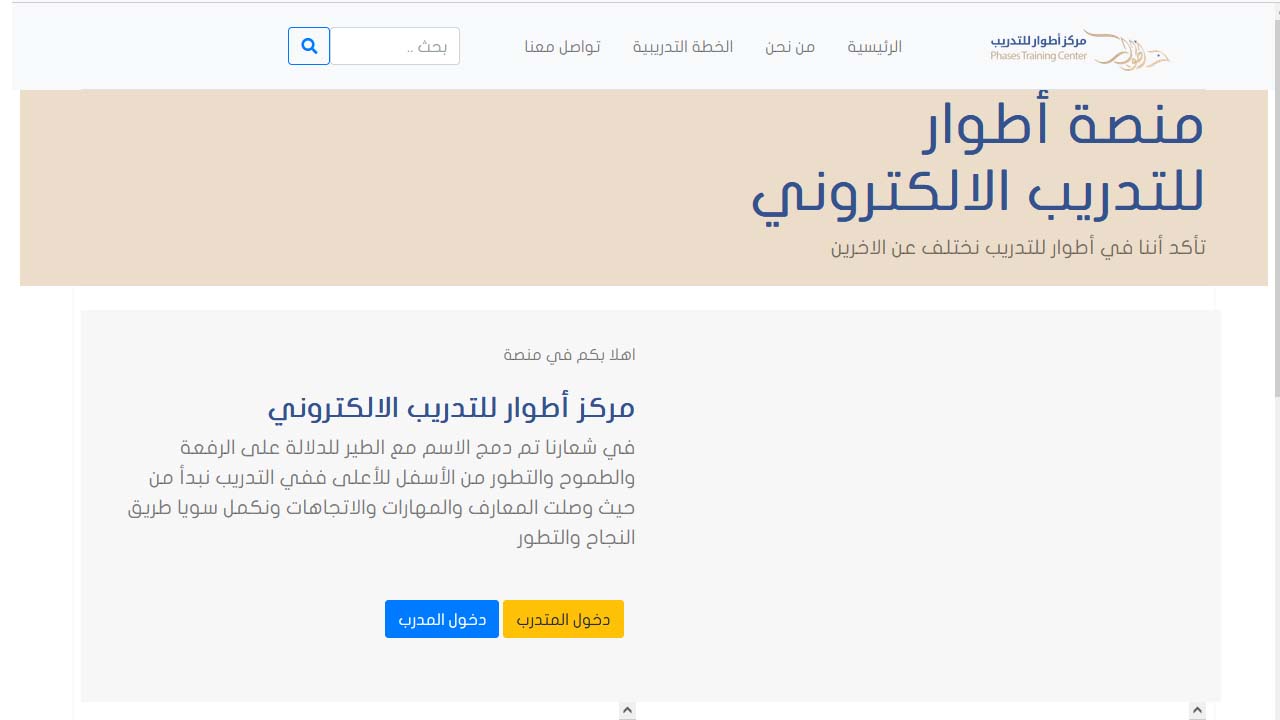
Task: Click the paragraph starting في شعارنا تم دمج
Action: click(x=382, y=492)
